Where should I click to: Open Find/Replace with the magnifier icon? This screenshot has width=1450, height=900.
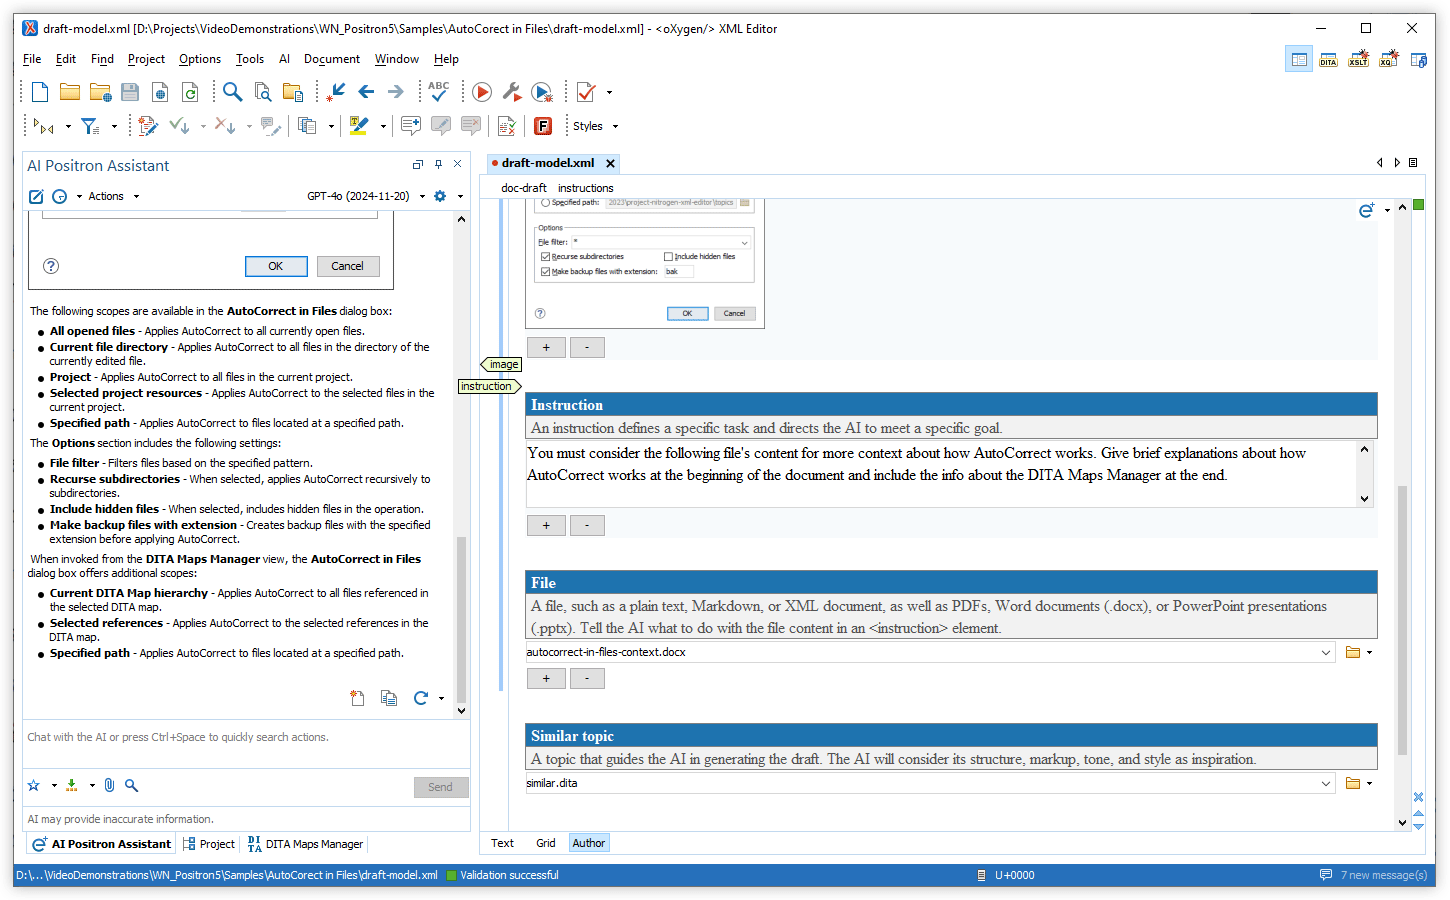[x=232, y=92]
